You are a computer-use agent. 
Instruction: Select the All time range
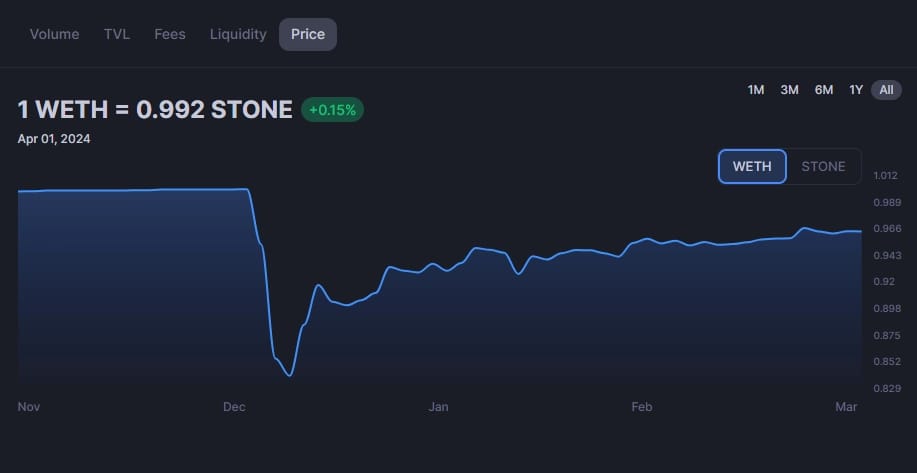pyautogui.click(x=886, y=90)
